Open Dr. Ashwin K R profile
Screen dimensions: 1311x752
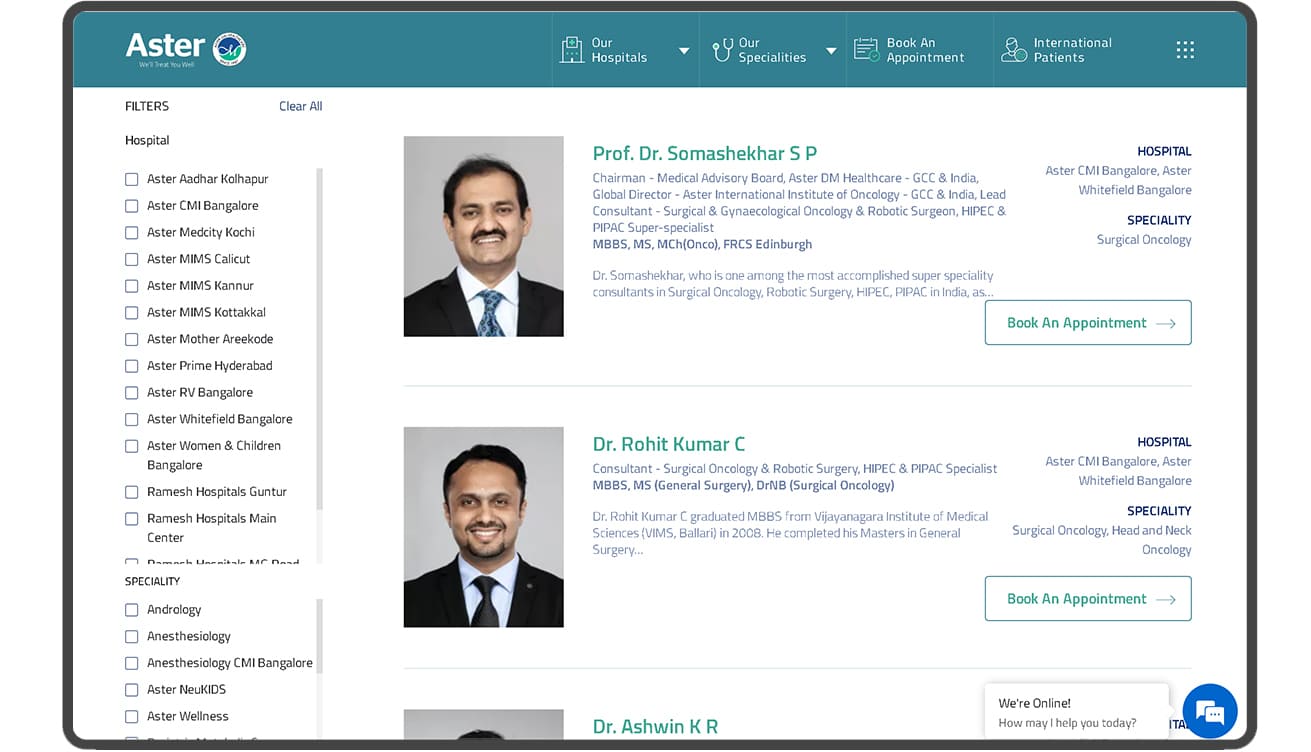(x=655, y=727)
